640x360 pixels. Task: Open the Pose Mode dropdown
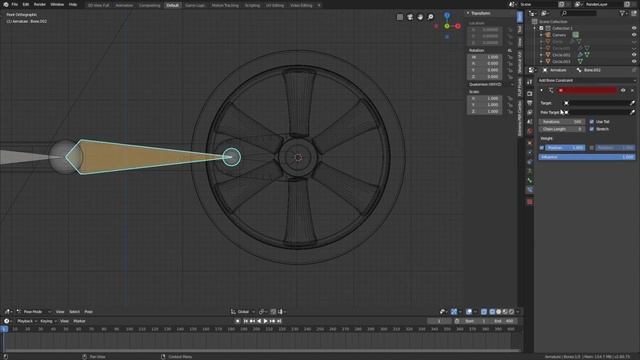pos(33,312)
